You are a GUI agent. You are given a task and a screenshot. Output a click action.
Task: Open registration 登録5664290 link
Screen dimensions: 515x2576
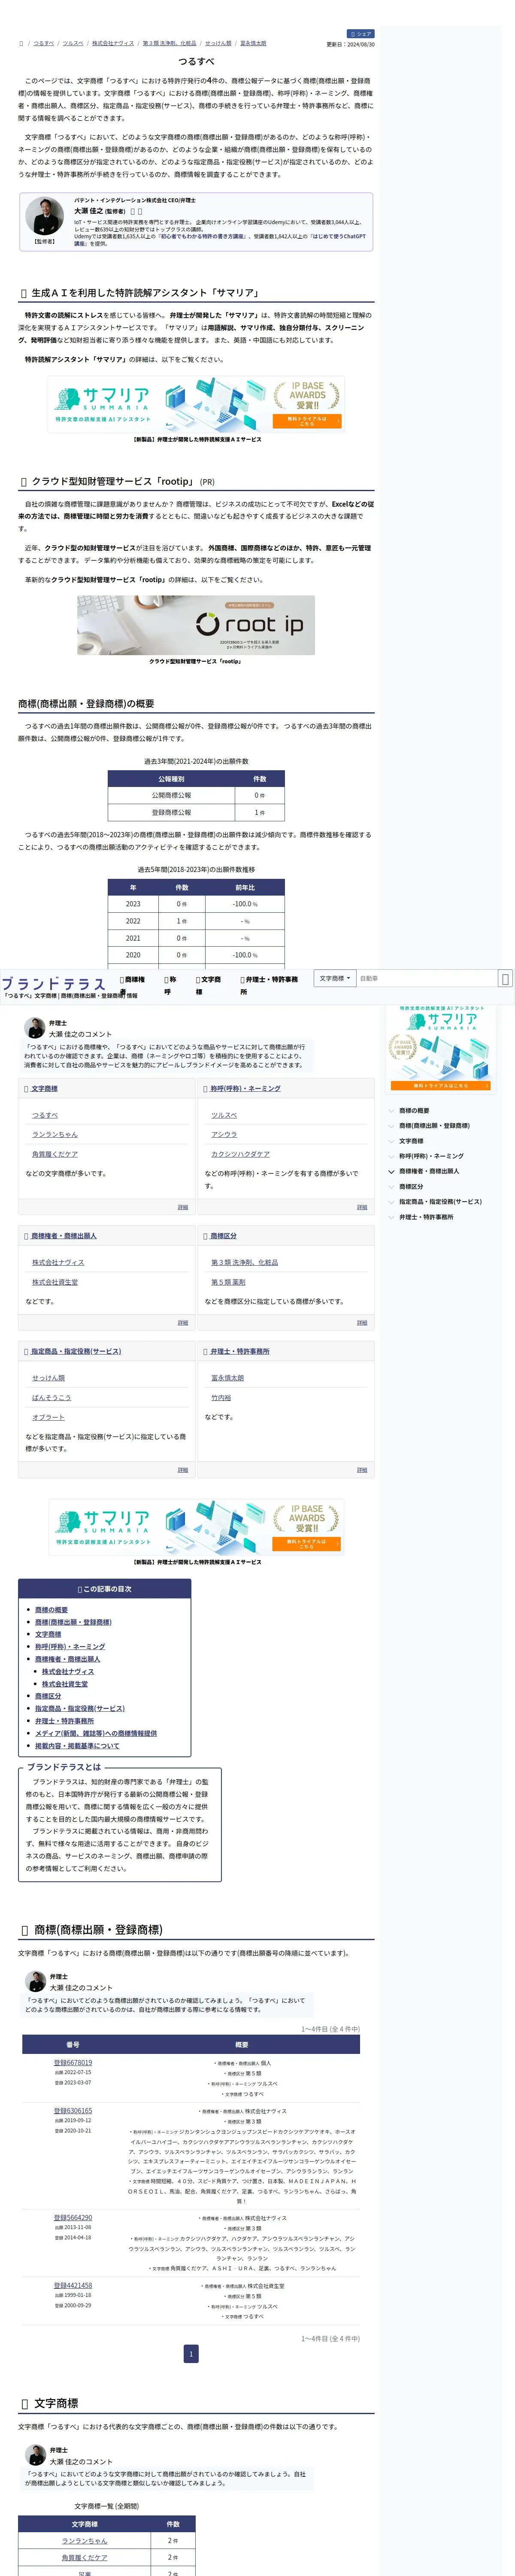click(73, 2218)
